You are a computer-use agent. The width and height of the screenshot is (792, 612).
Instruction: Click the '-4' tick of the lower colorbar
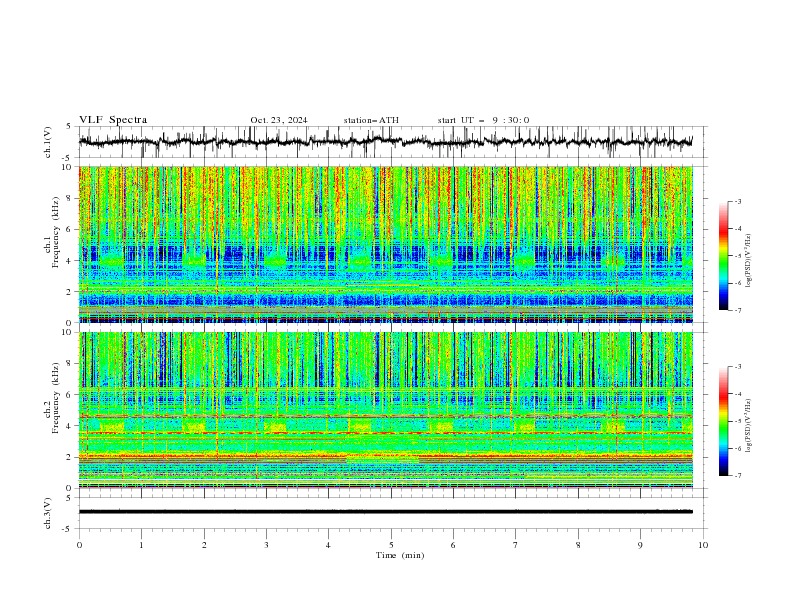[x=738, y=394]
